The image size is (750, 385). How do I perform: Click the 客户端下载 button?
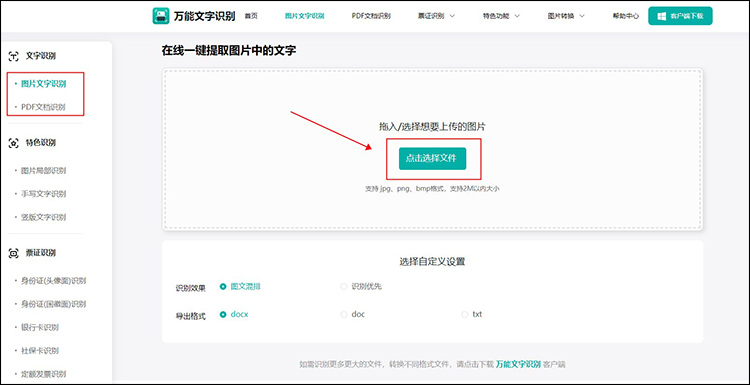coord(680,16)
